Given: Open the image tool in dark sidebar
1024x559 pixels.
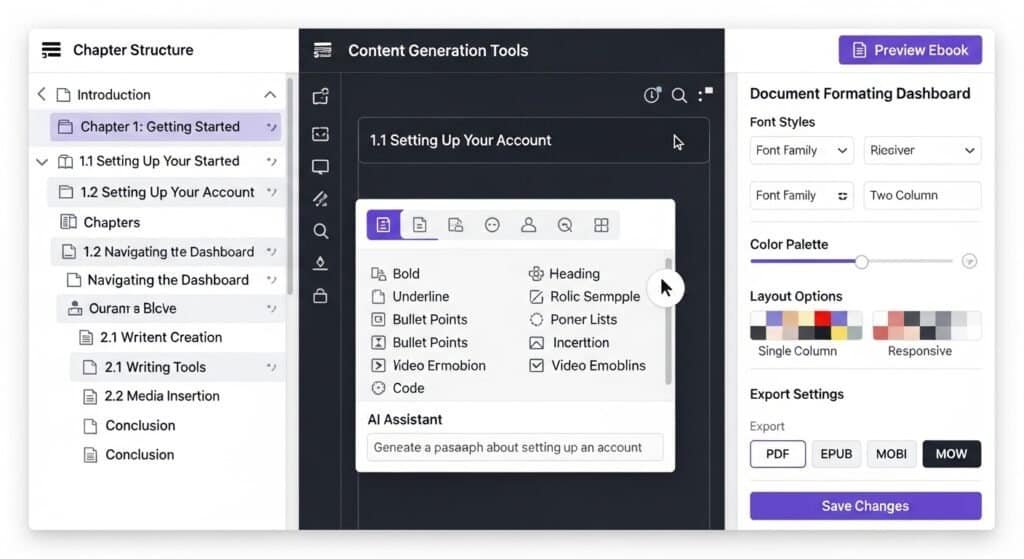Looking at the screenshot, I should coord(320,134).
